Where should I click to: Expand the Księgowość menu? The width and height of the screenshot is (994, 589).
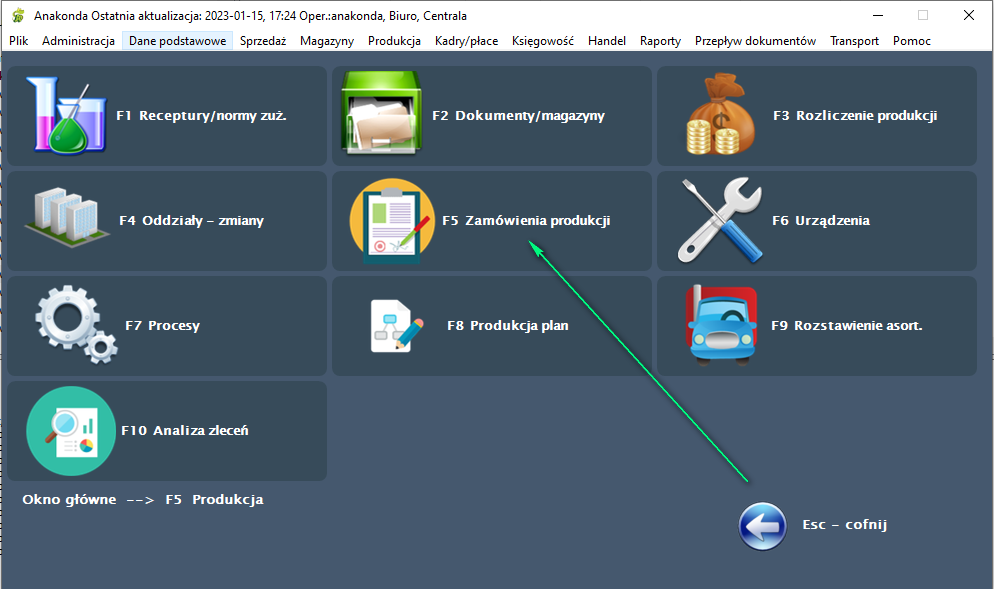click(x=542, y=41)
